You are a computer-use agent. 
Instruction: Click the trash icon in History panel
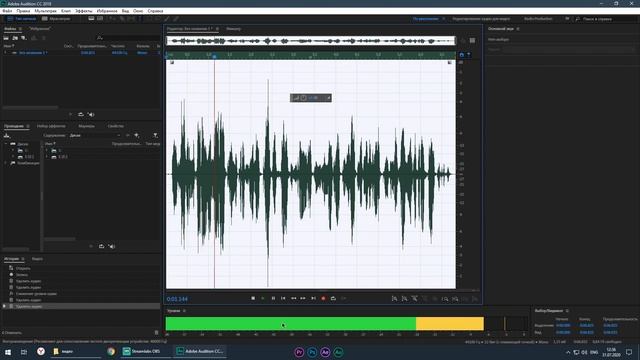(x=156, y=333)
